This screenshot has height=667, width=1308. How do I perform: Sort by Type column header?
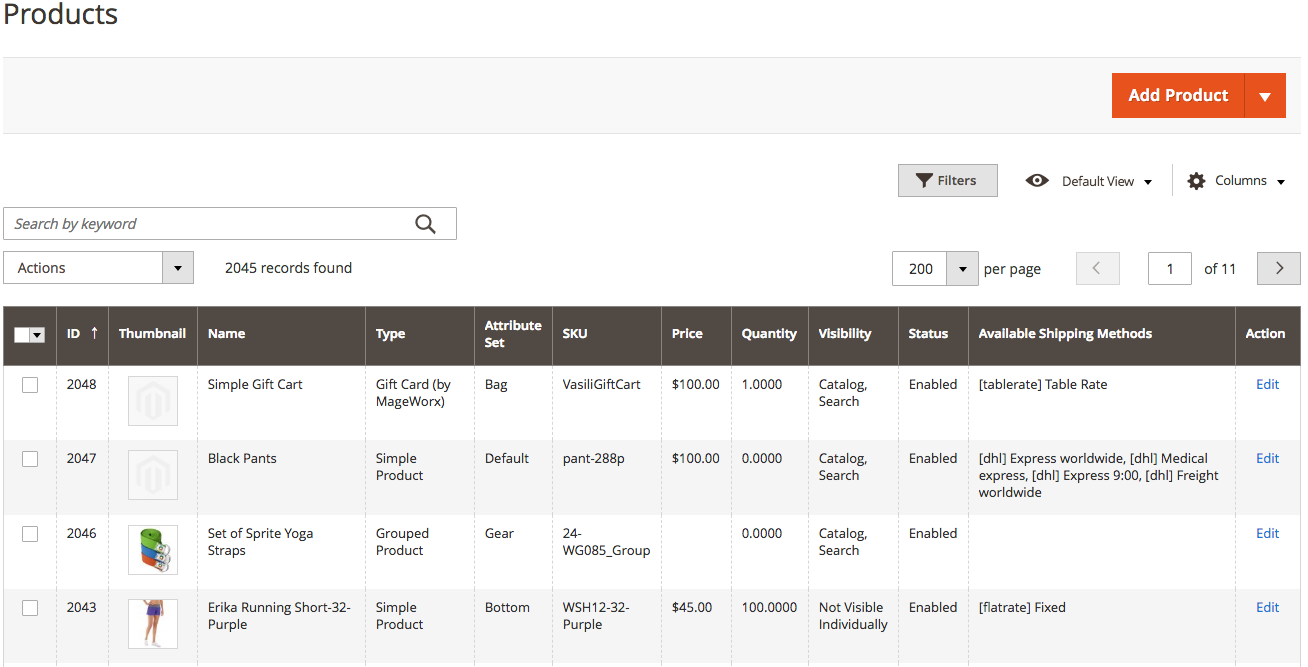pos(420,334)
